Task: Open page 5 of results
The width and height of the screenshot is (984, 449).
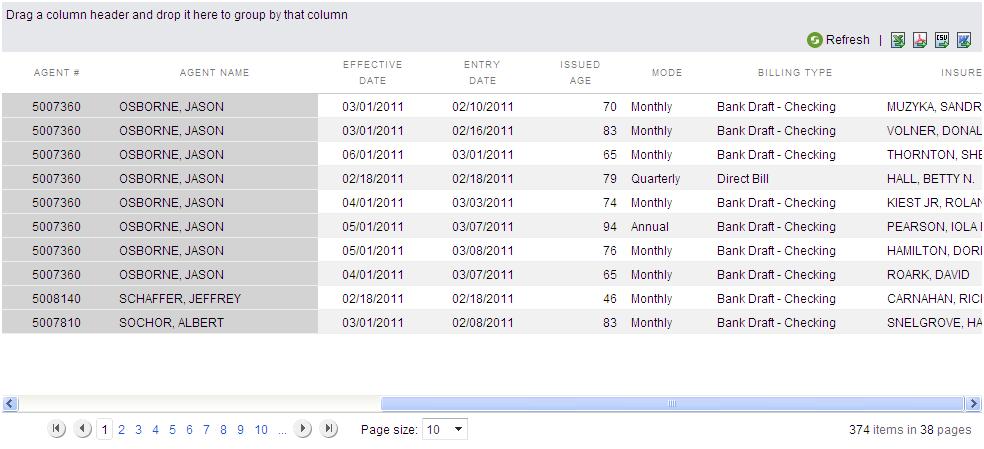Action: tap(172, 430)
